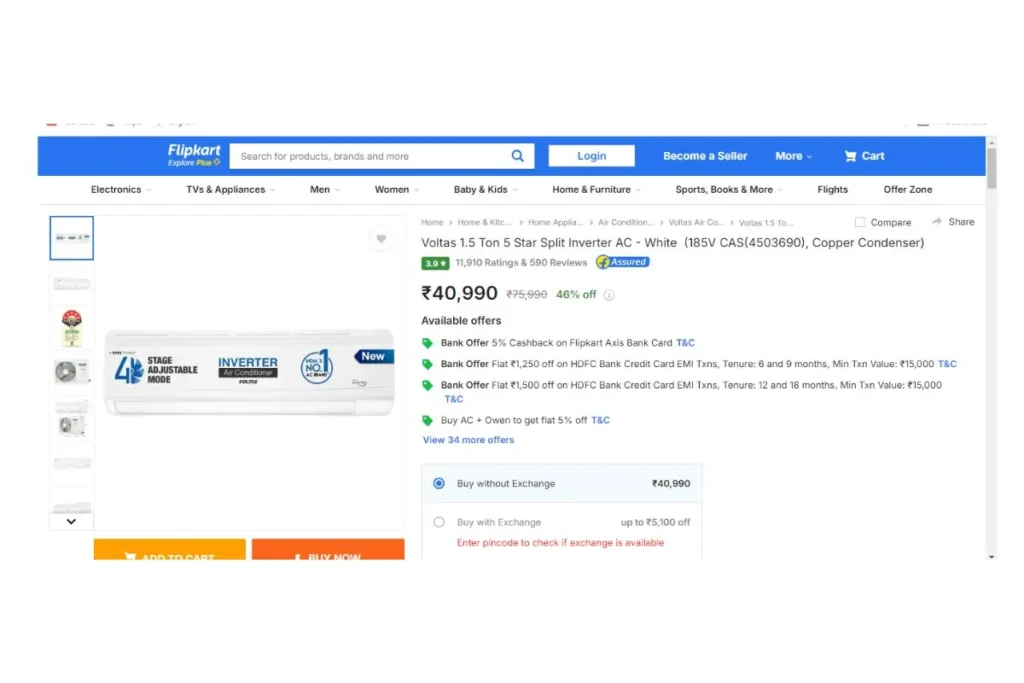Click the search magnifier icon
1024x683 pixels.
(517, 156)
